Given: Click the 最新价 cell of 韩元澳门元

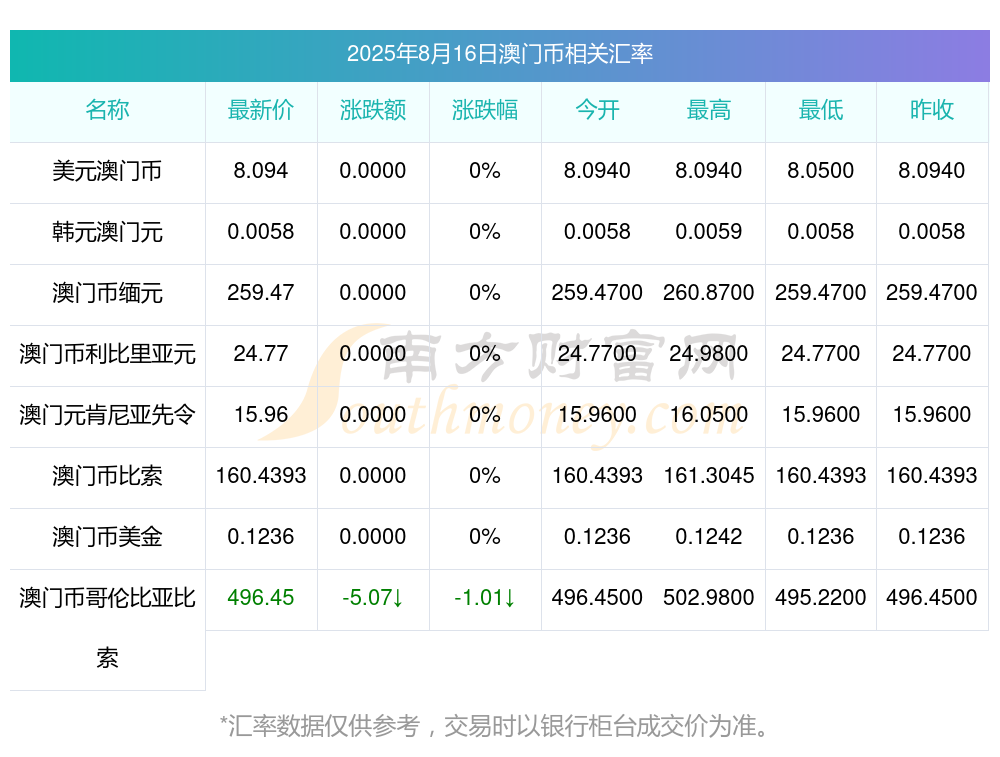Looking at the screenshot, I should pos(261,232).
